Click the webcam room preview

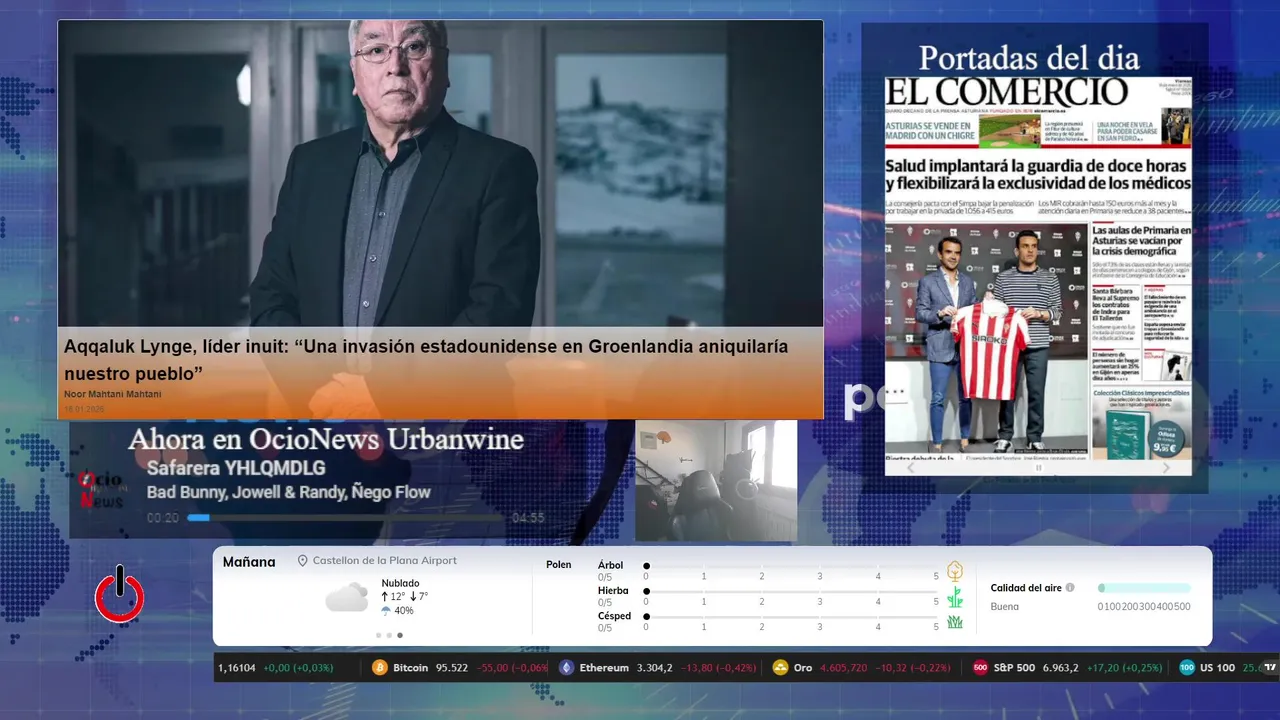pos(716,481)
